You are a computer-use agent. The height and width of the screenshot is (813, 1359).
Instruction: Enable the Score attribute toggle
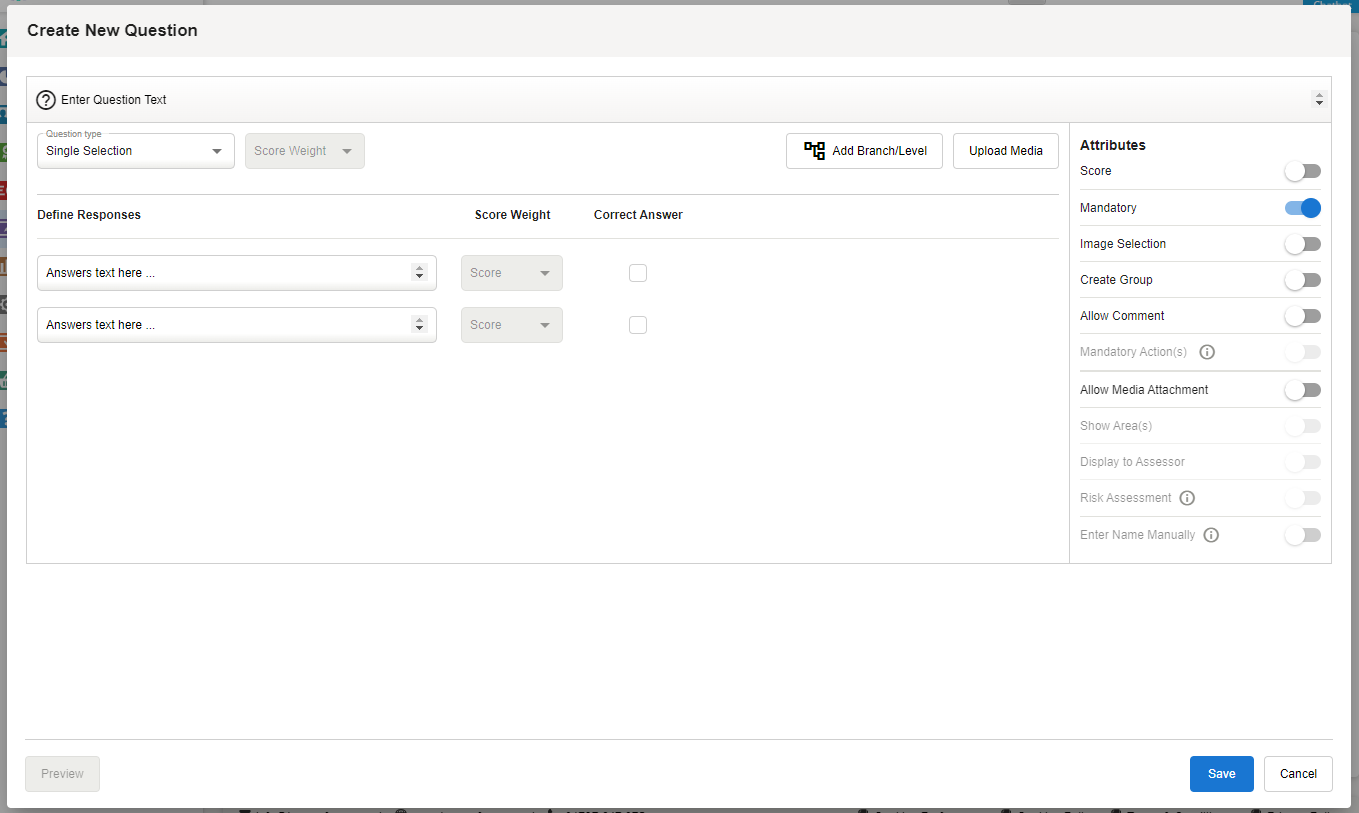(1302, 172)
